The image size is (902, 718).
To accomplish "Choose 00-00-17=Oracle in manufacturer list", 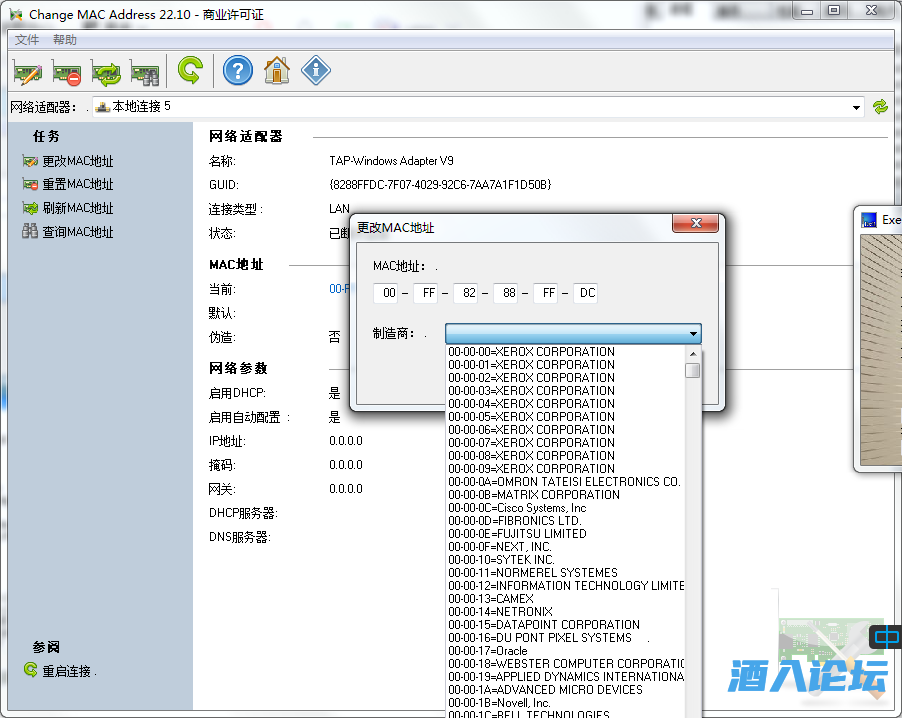I will click(488, 651).
